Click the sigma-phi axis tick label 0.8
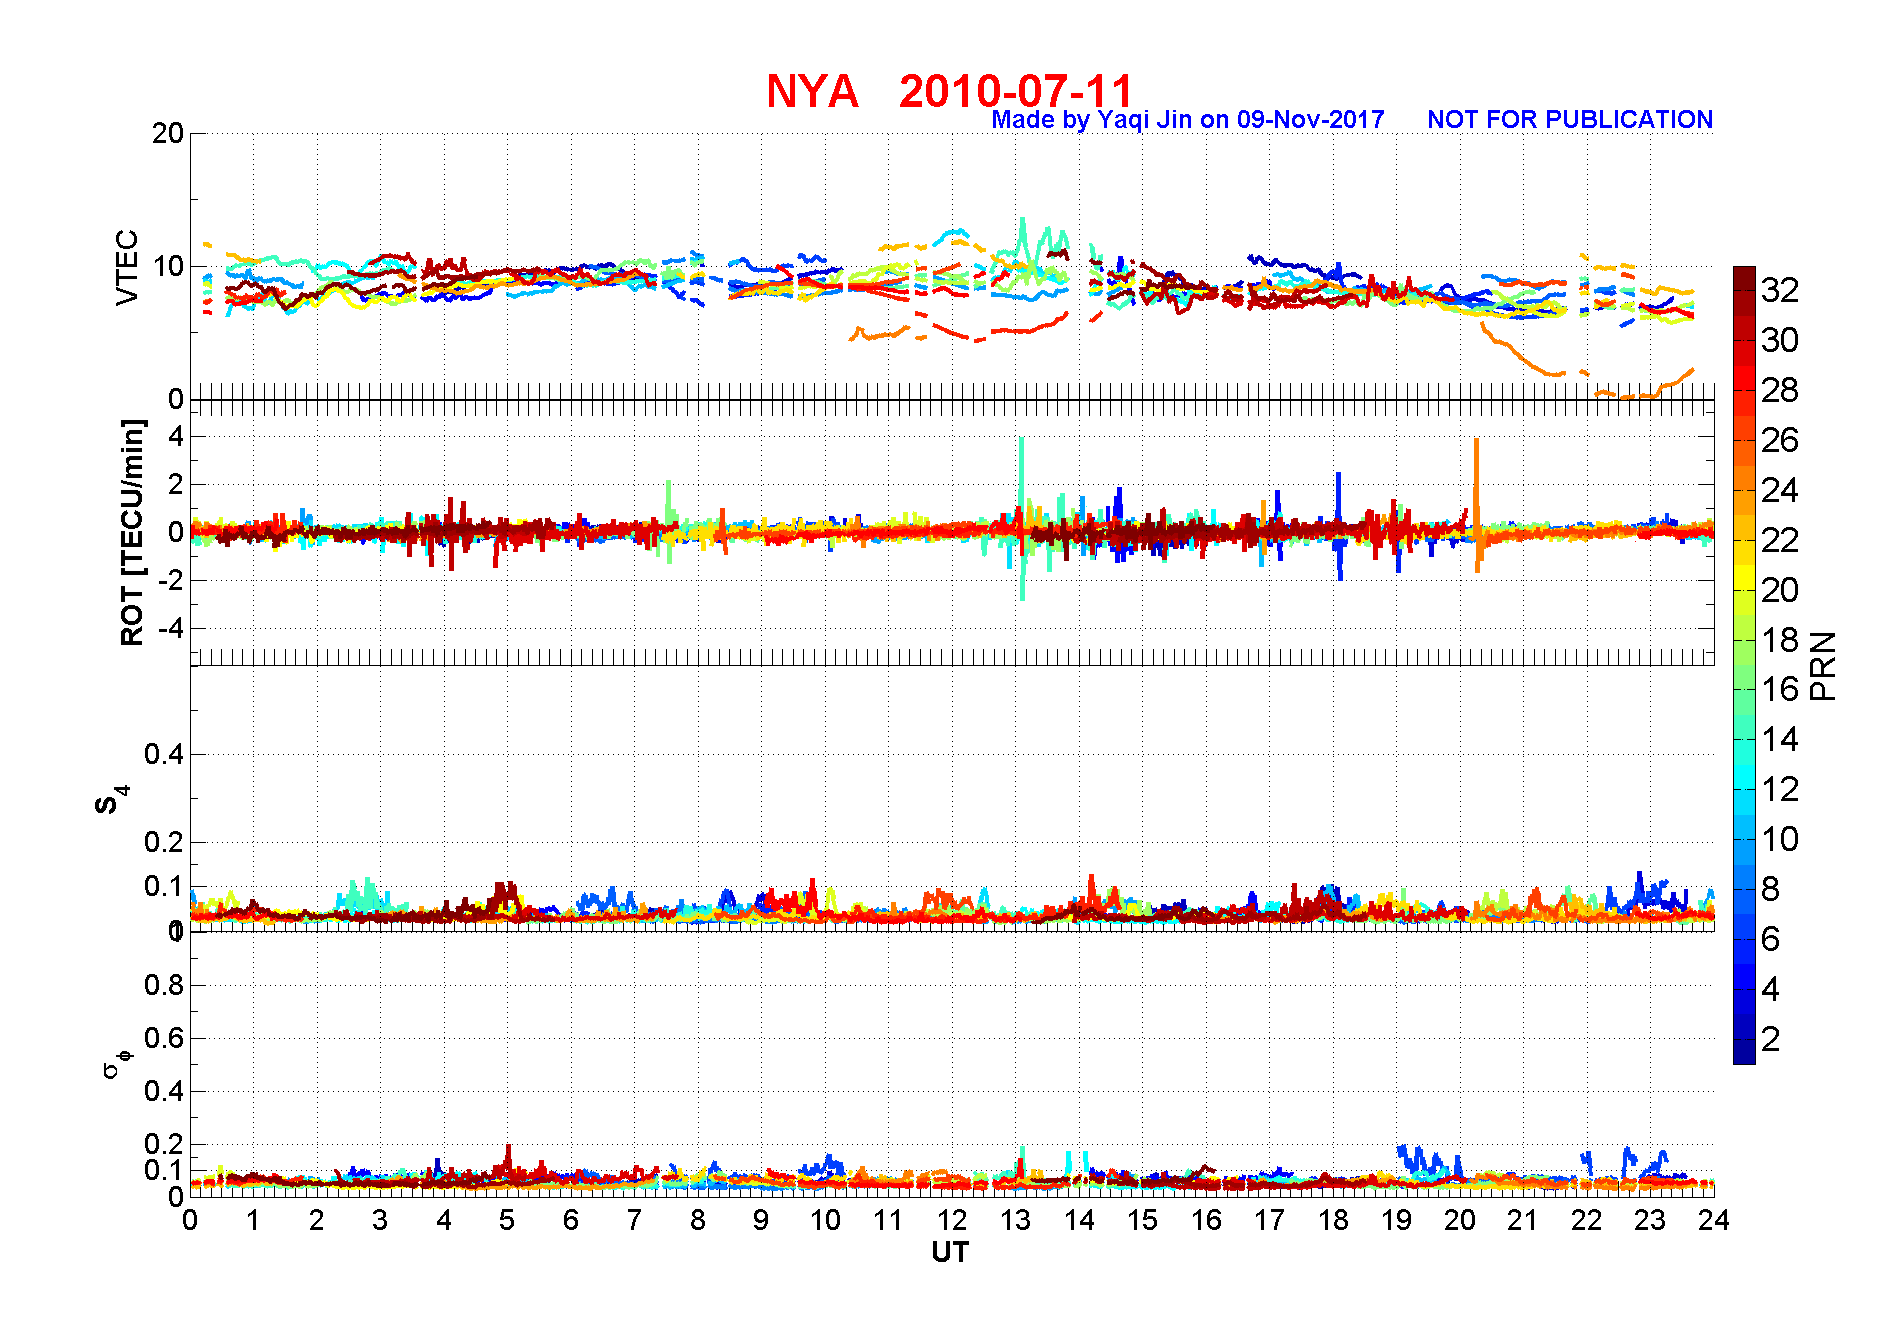Screen dimensions: 1904x1330 coord(164,985)
